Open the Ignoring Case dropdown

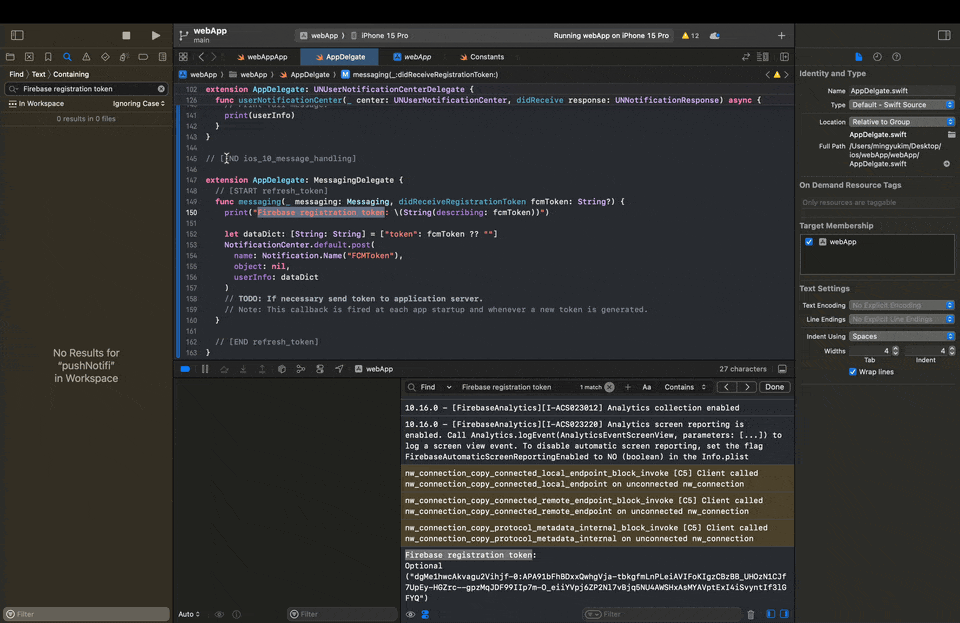pos(139,103)
